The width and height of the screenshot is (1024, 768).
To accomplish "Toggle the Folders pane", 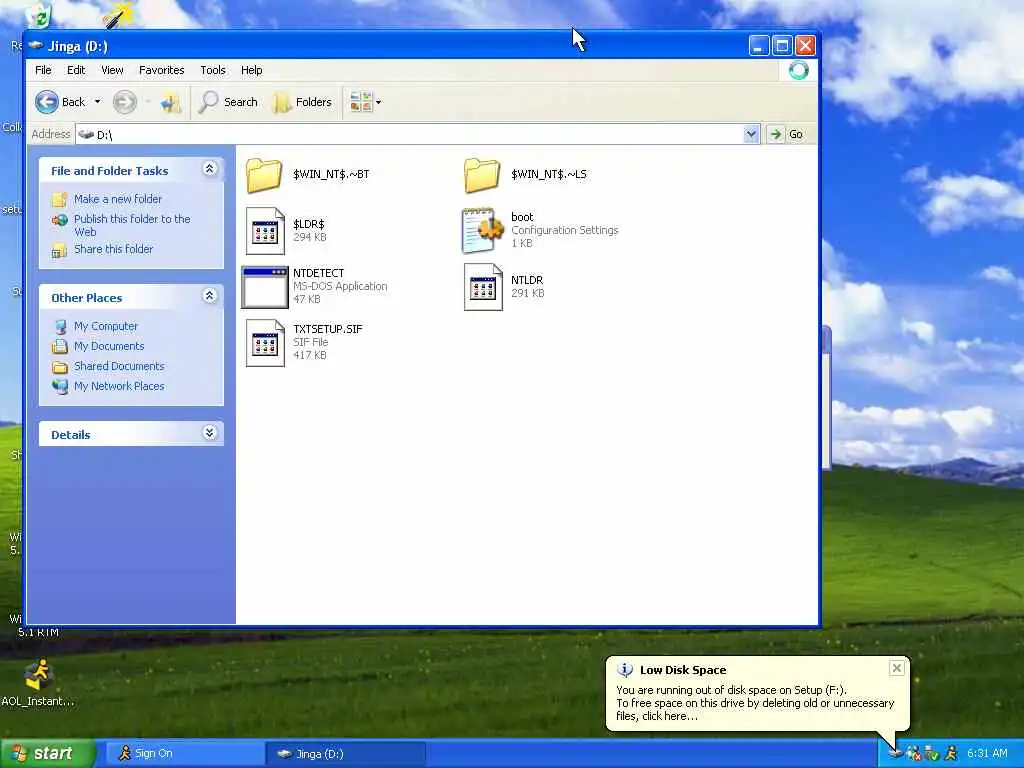I will [302, 102].
